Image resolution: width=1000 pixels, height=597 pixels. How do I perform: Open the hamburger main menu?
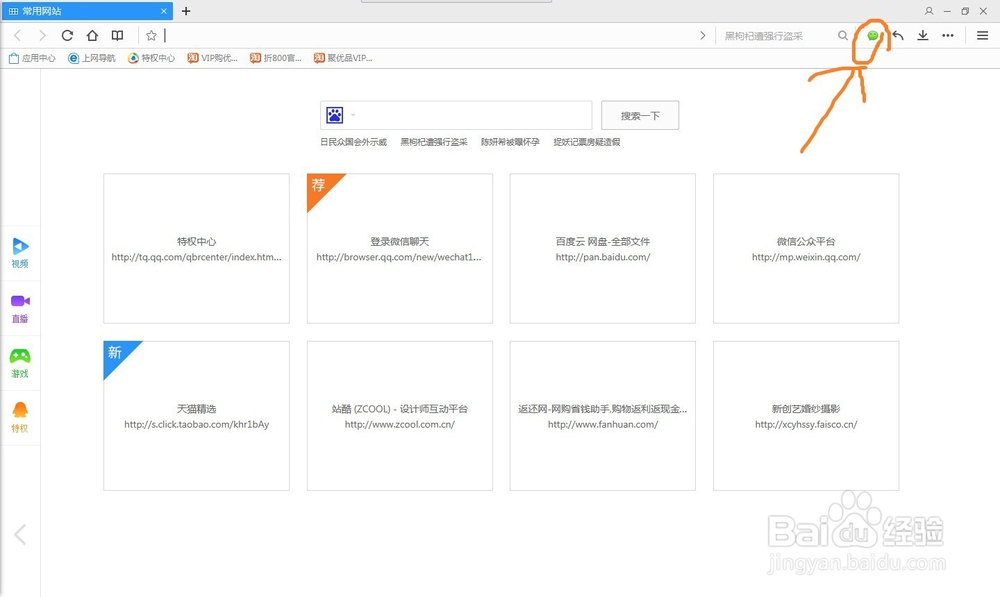982,36
